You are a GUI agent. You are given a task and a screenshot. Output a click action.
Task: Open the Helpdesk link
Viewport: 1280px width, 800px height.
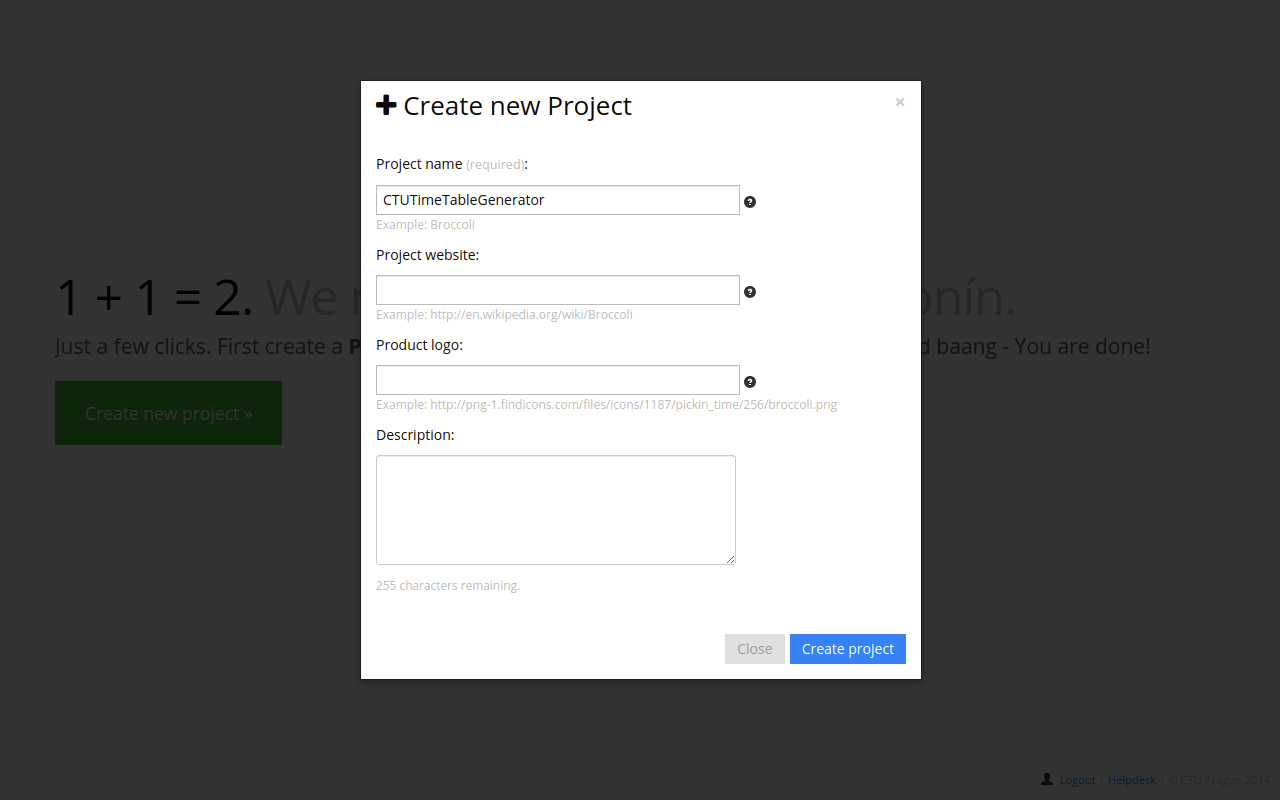pyautogui.click(x=1132, y=780)
